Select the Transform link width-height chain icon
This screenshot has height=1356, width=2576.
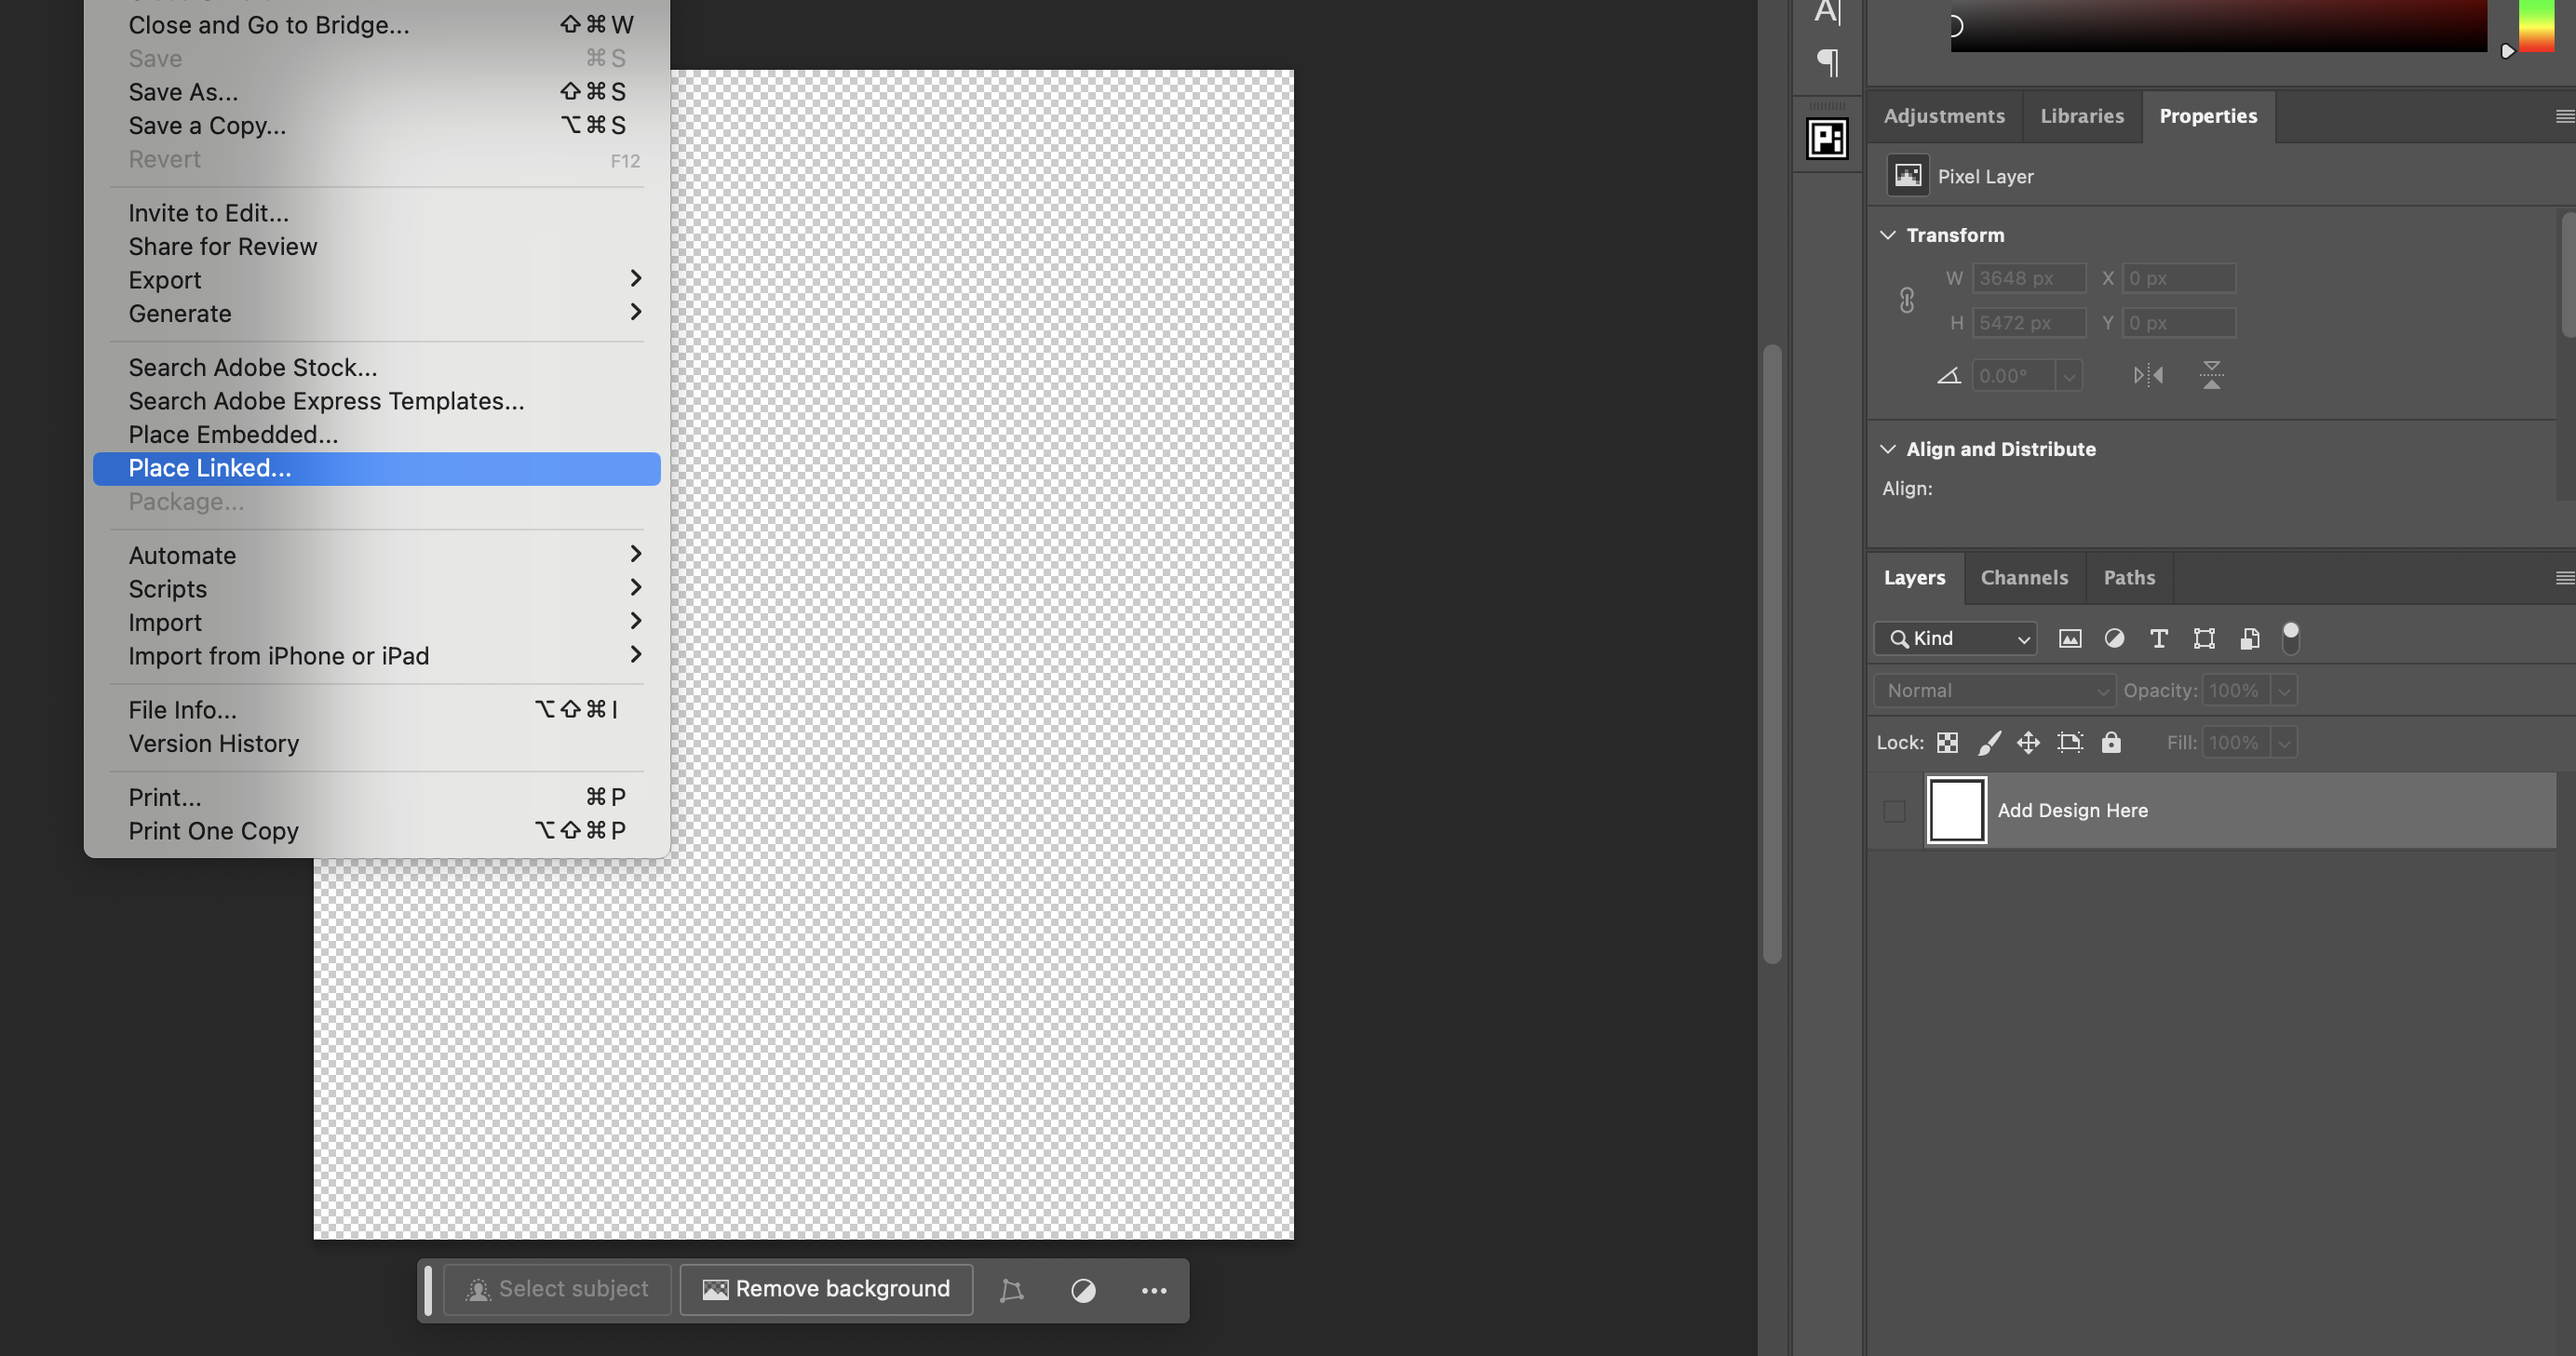1907,299
